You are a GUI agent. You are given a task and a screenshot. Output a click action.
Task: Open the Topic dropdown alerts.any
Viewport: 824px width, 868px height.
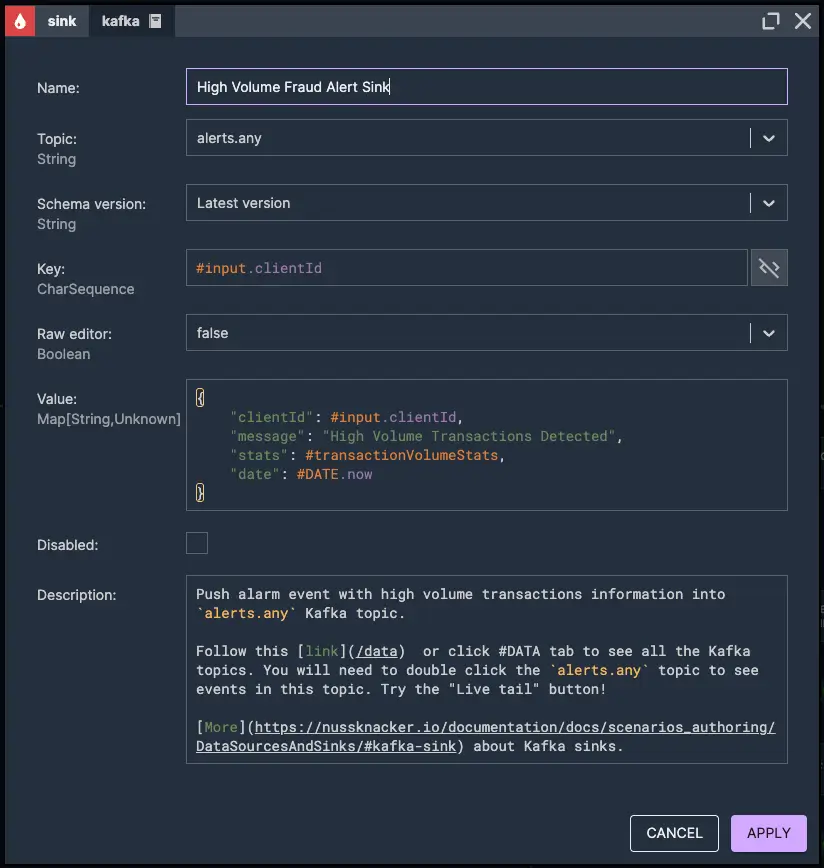pos(486,138)
